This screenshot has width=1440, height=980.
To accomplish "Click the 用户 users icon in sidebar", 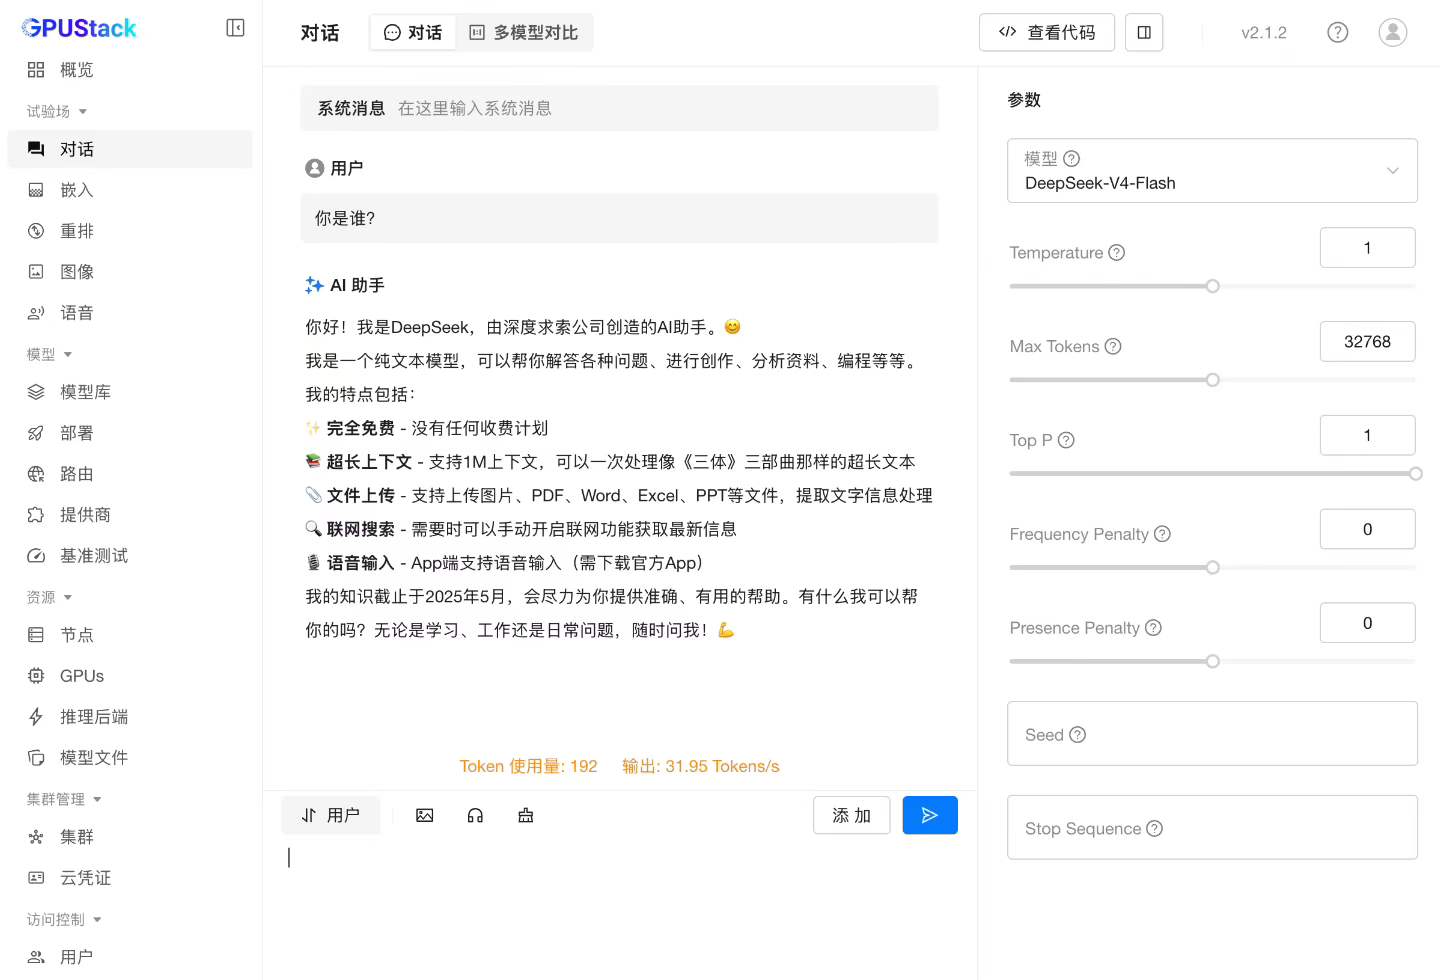I will tap(36, 957).
